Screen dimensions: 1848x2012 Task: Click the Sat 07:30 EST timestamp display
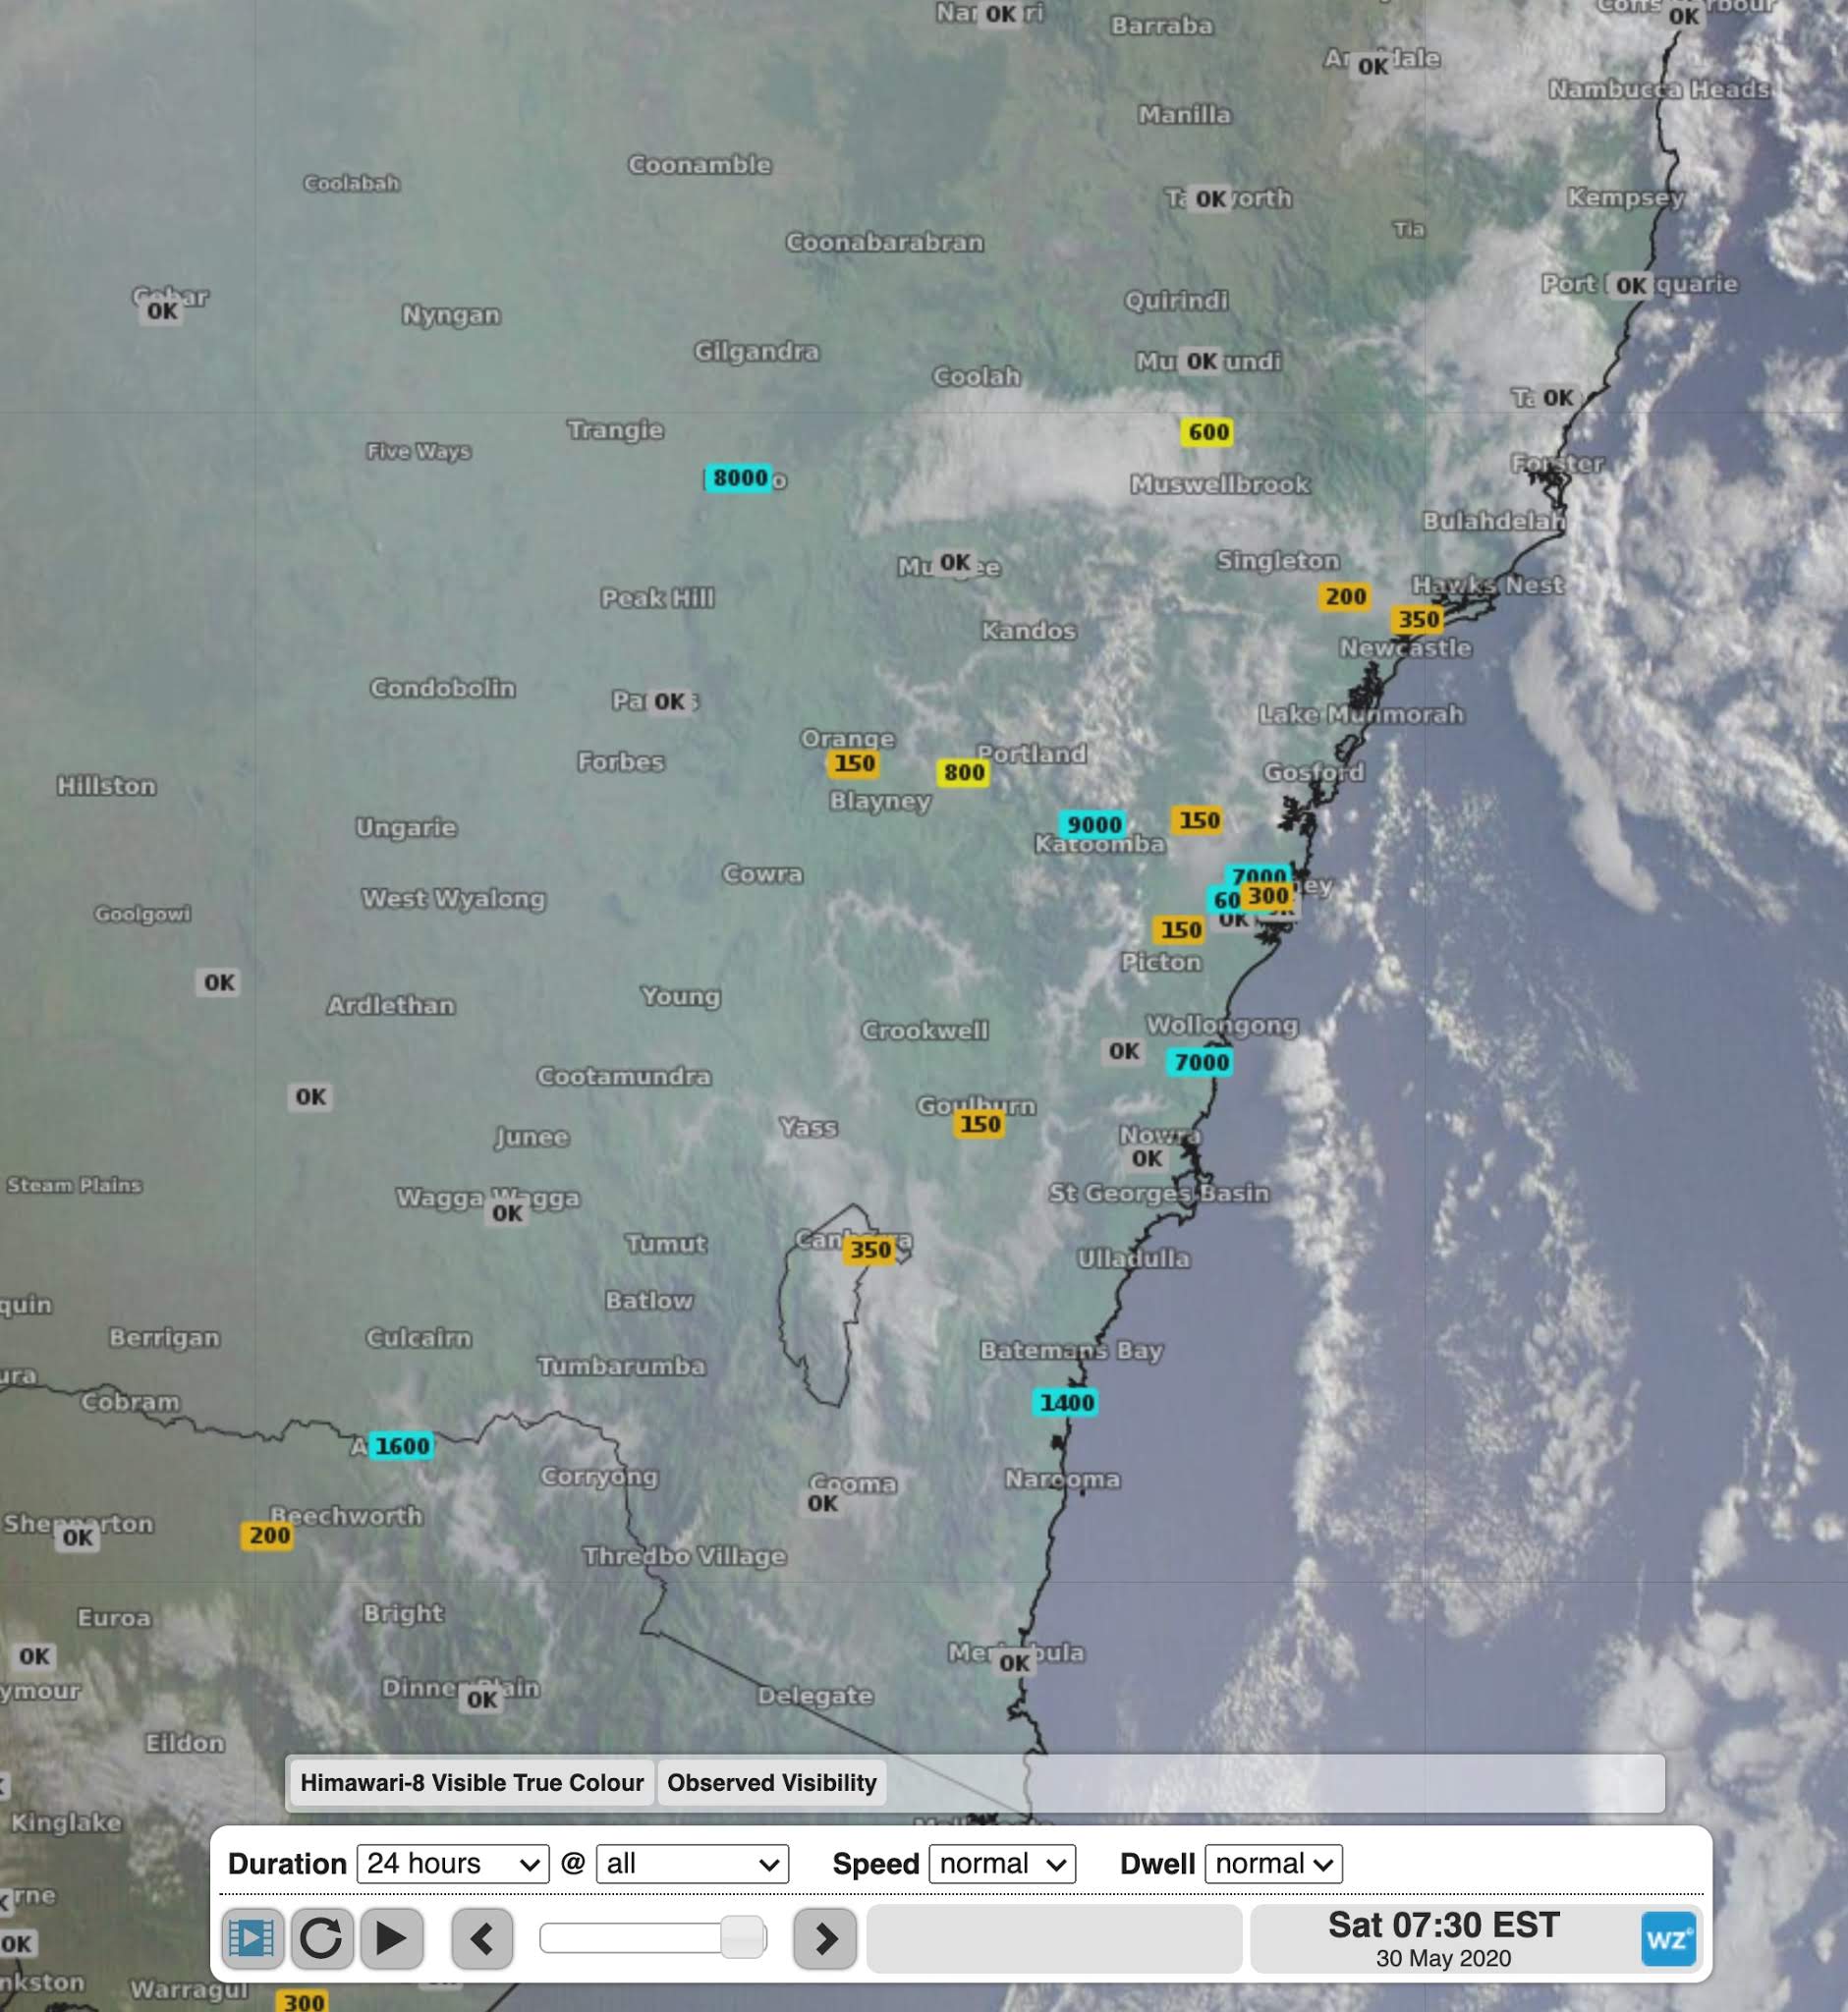tap(1441, 1937)
